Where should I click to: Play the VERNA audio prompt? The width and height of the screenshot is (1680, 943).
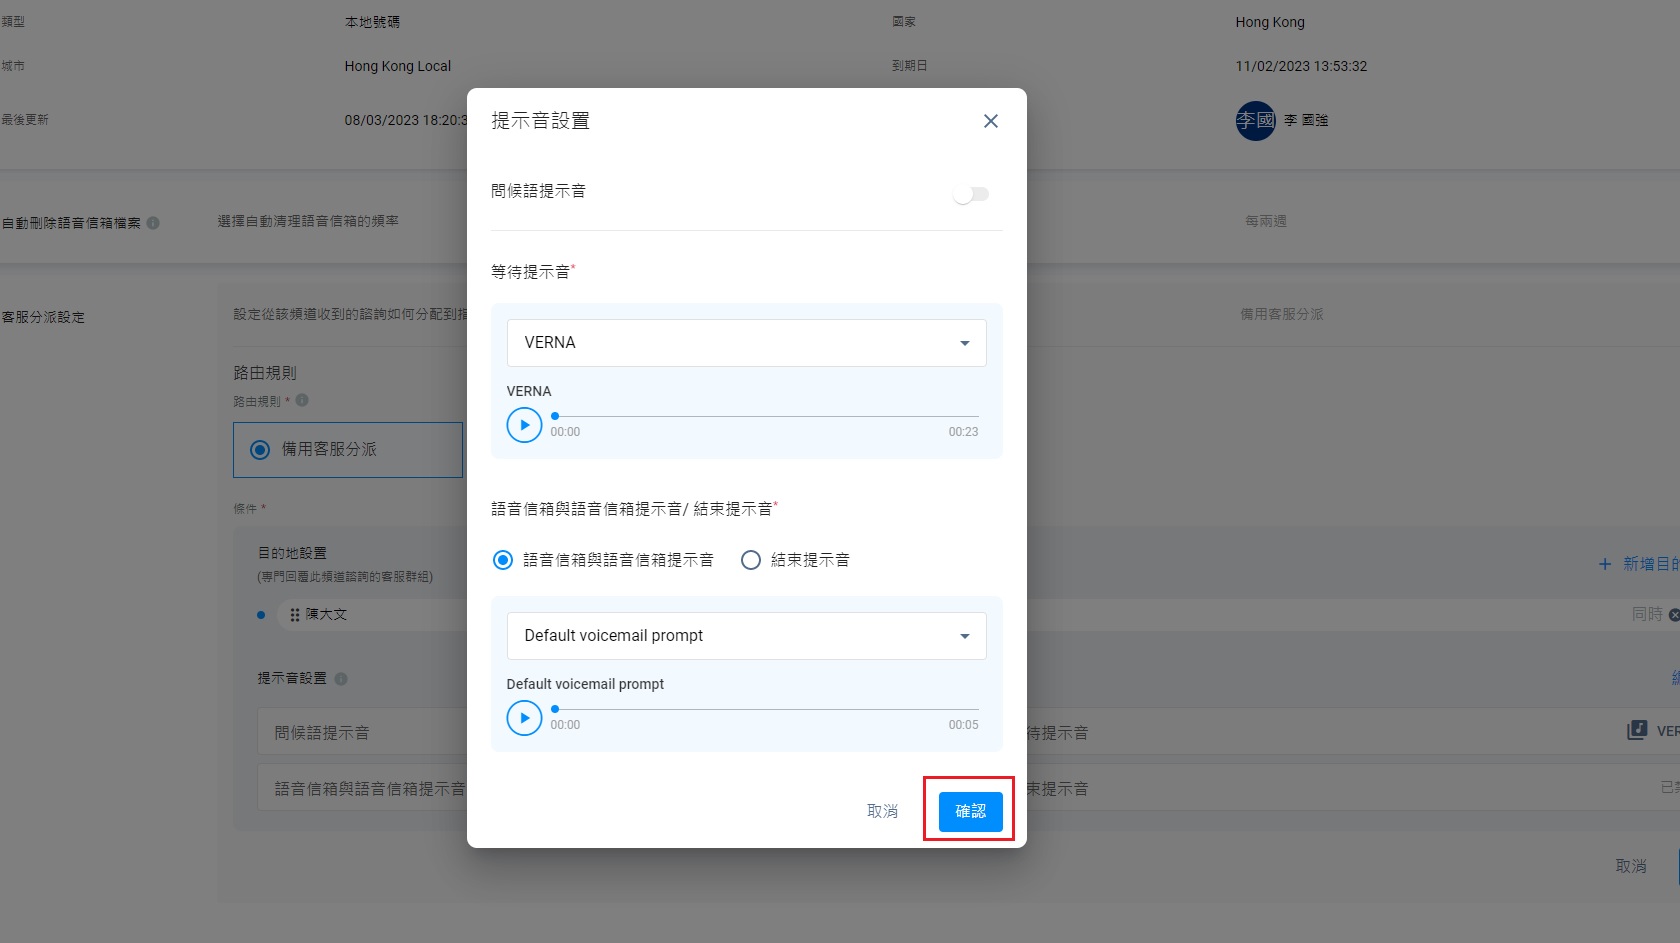(x=524, y=425)
